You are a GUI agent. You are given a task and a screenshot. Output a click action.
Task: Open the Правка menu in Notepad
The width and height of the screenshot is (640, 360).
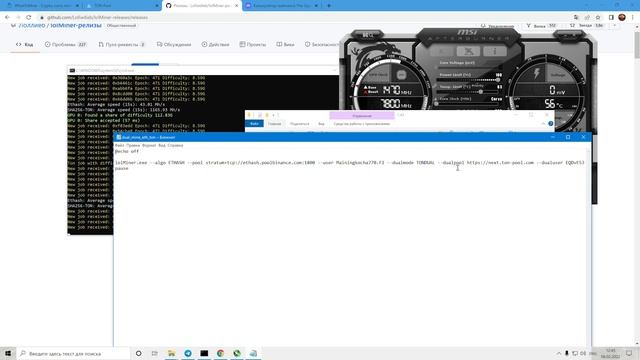[133, 145]
